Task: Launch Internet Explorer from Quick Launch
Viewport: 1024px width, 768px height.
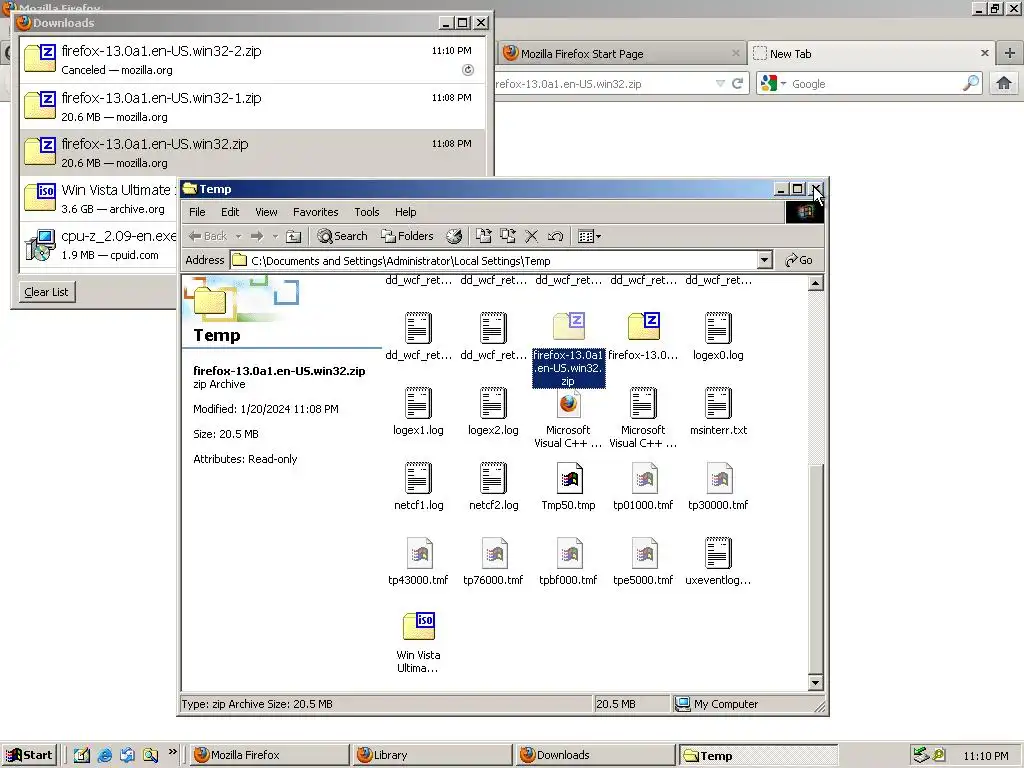Action: (x=104, y=755)
